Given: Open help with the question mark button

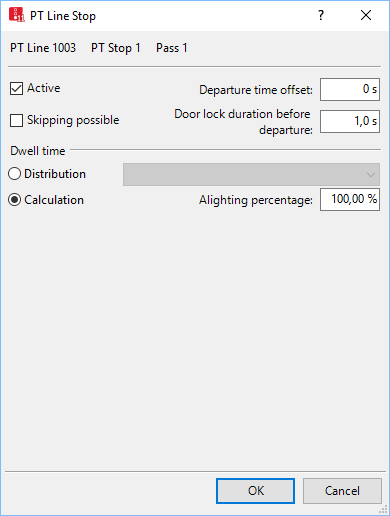Looking at the screenshot, I should click(x=321, y=15).
